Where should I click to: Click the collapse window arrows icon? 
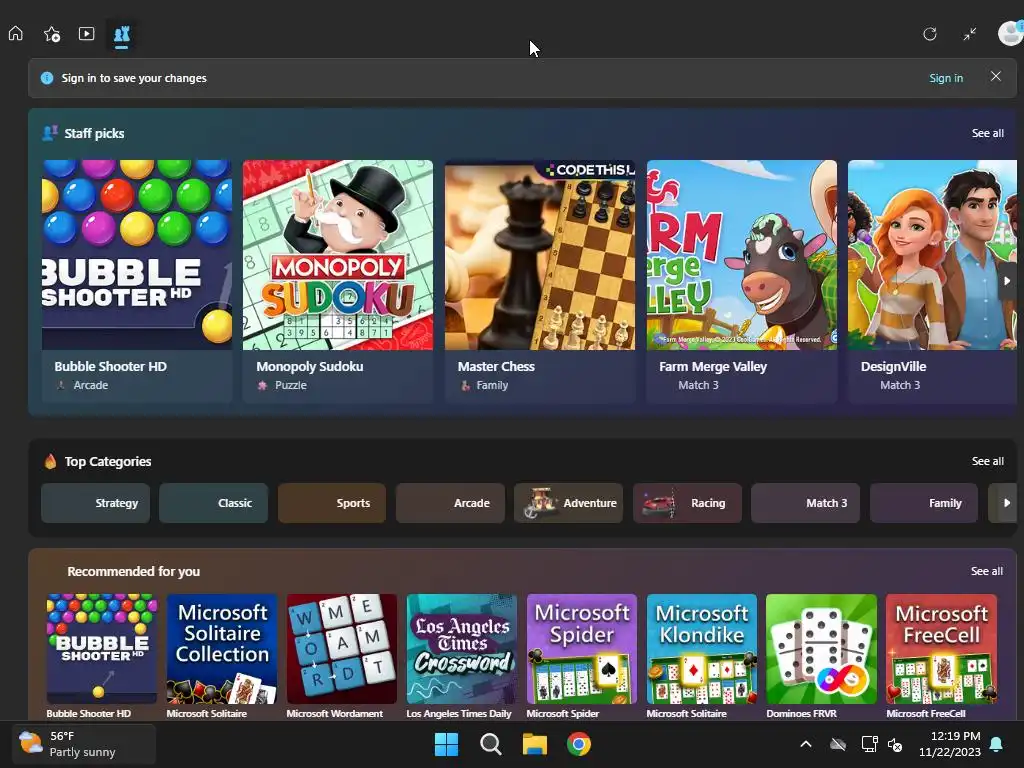tap(970, 34)
